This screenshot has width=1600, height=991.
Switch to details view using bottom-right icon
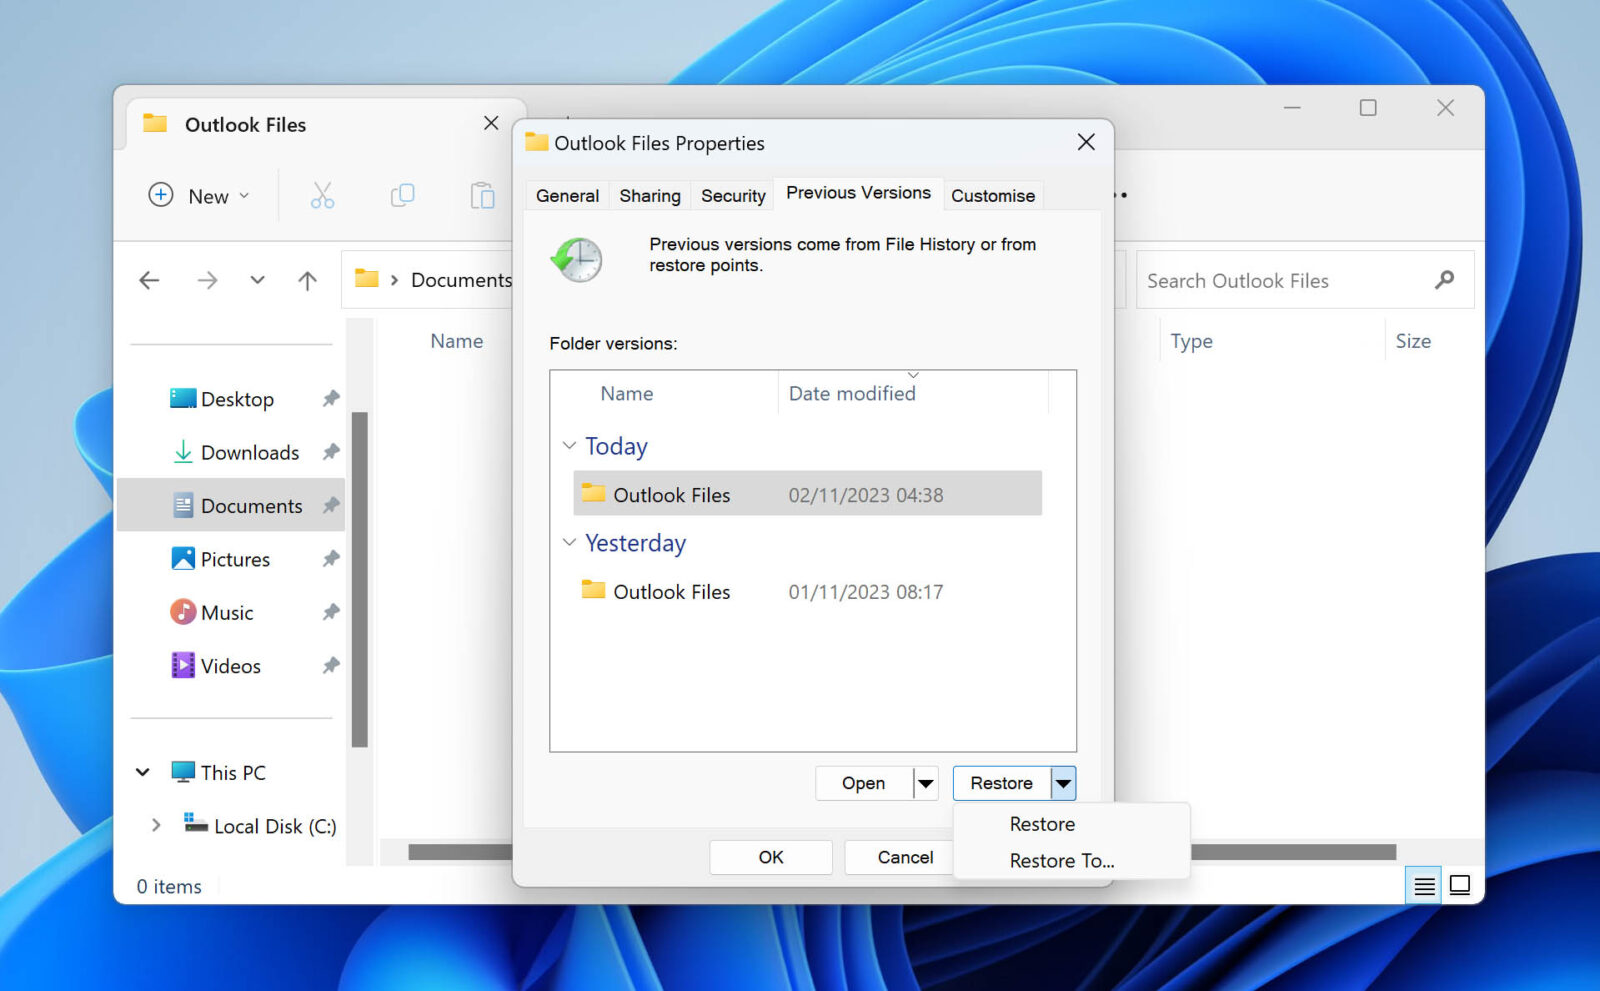[x=1423, y=885]
